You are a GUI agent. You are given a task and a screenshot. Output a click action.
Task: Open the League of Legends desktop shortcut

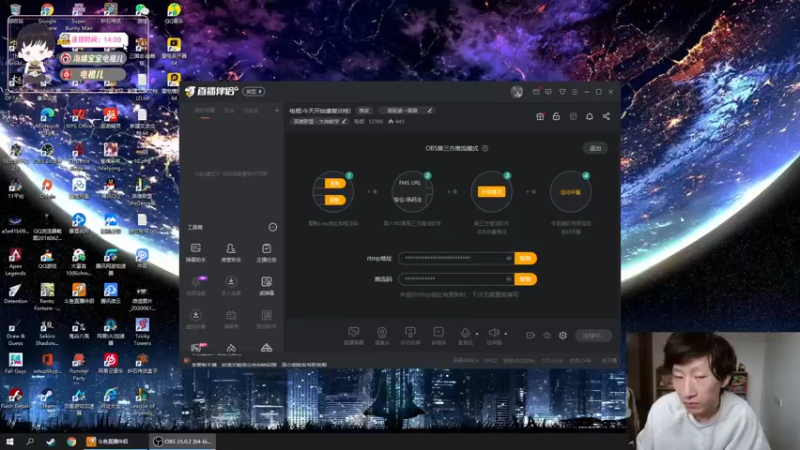(x=142, y=402)
